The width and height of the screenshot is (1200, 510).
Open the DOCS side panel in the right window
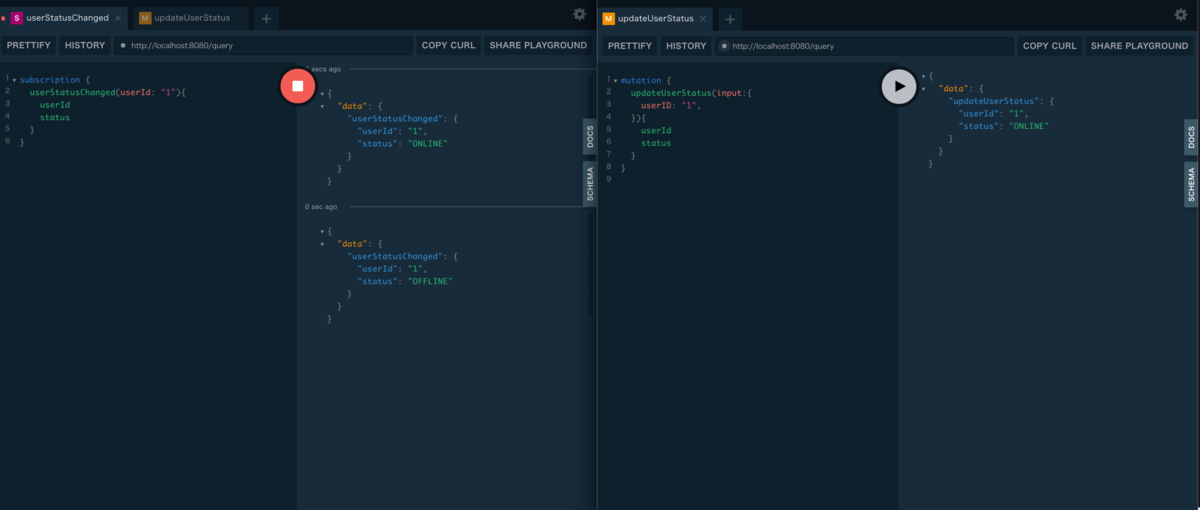click(x=1191, y=136)
